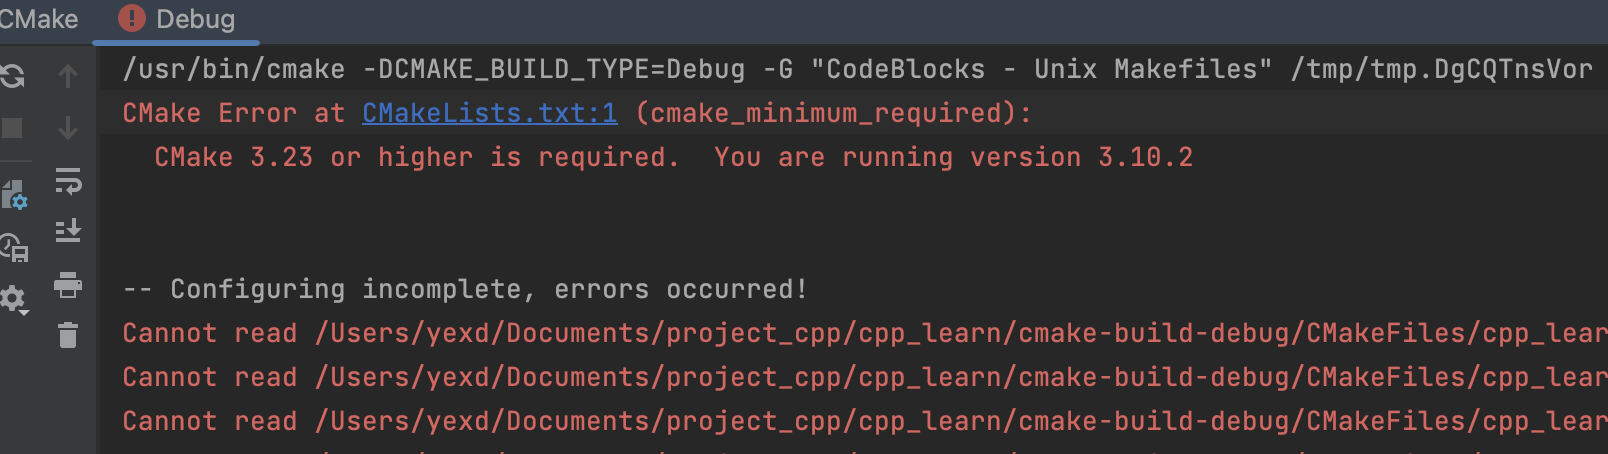Click the last visible 'Cannot read' error line
The image size is (1608, 454).
(x=865, y=421)
